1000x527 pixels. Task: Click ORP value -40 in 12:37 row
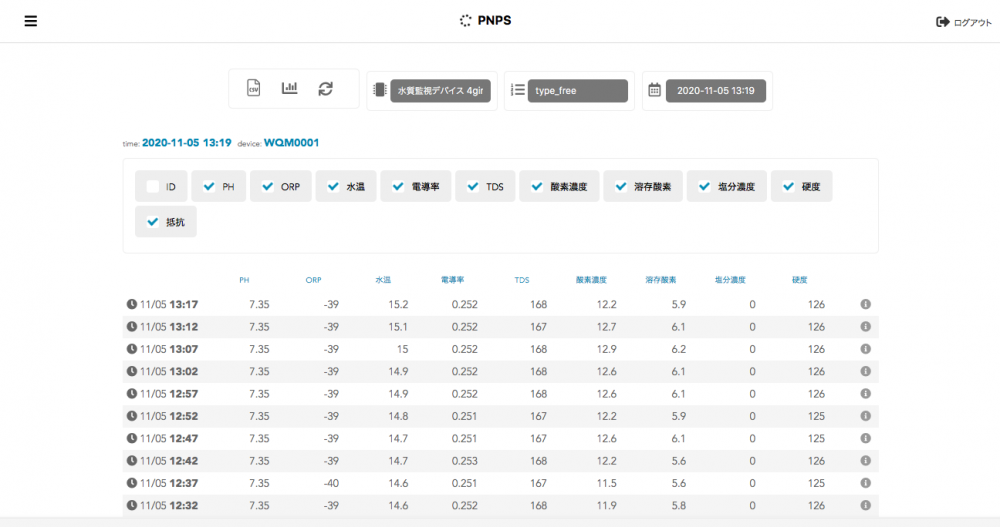coord(331,483)
